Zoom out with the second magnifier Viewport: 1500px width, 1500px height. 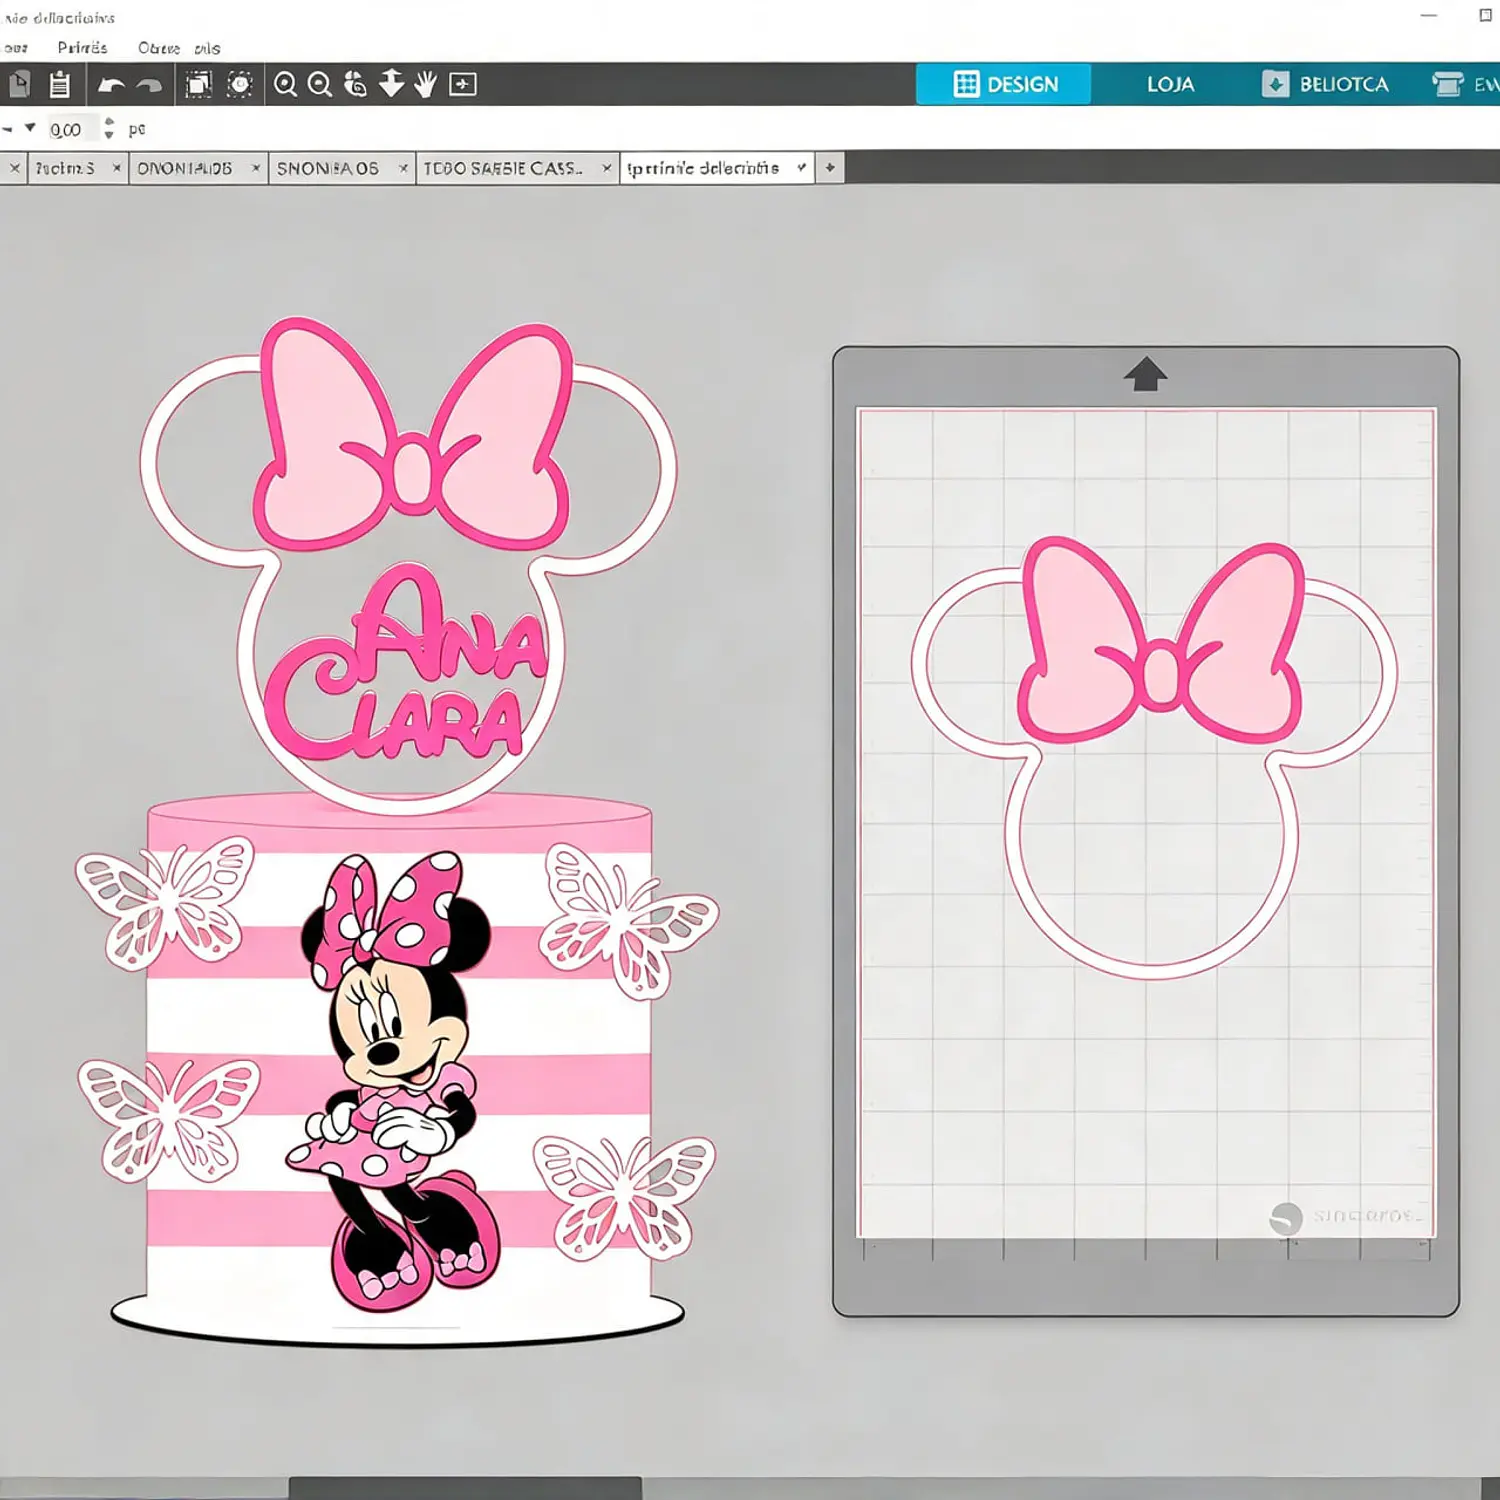(x=320, y=85)
